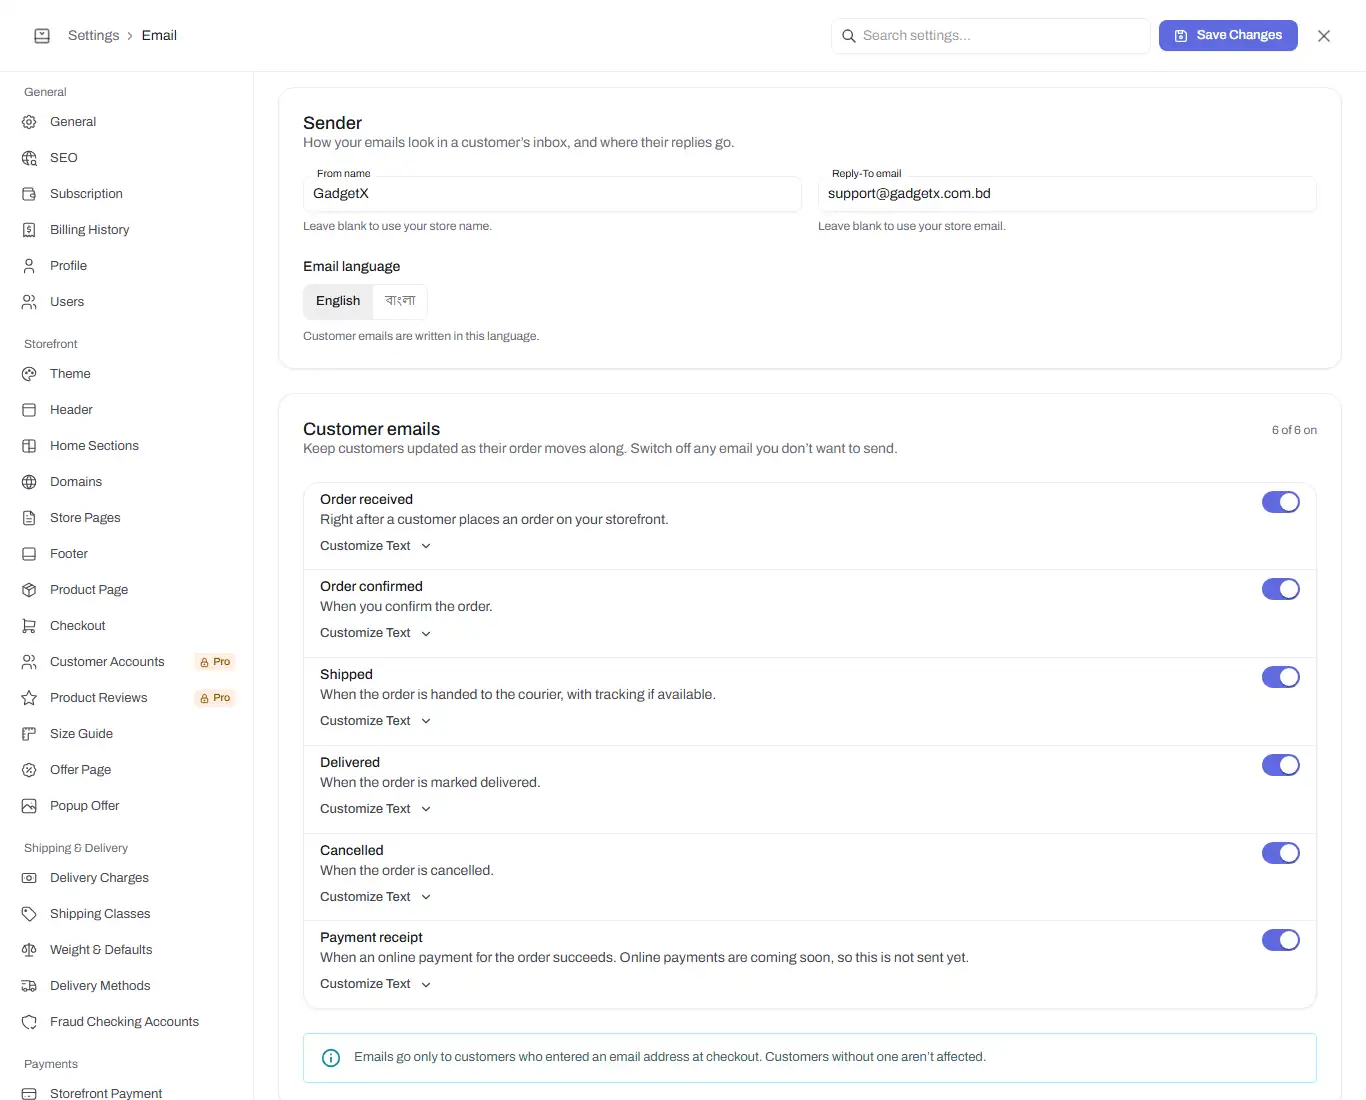
Task: Open the Subscription settings page
Action: (127, 194)
